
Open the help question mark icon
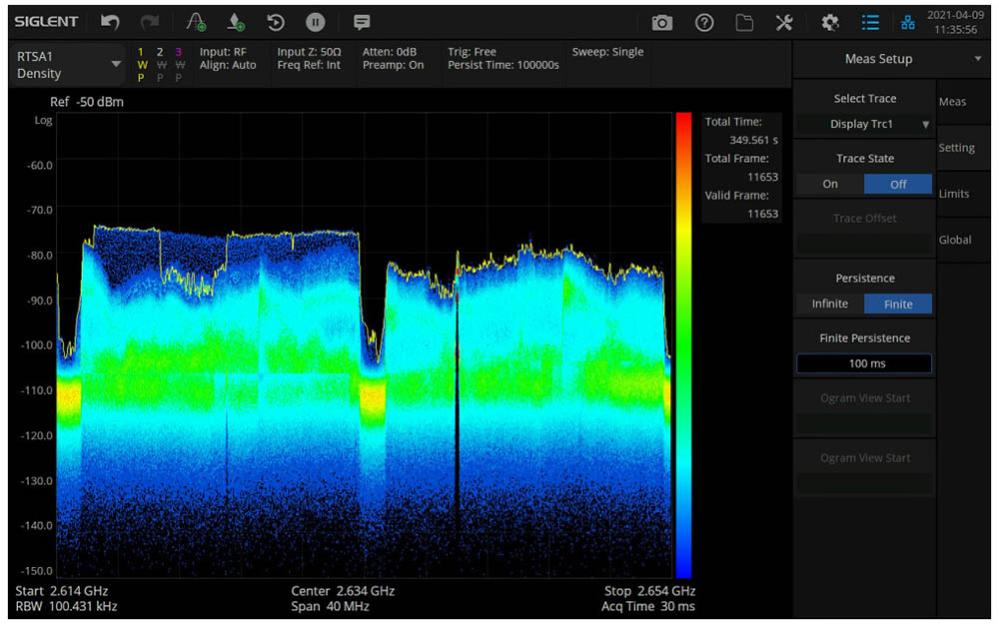(703, 22)
